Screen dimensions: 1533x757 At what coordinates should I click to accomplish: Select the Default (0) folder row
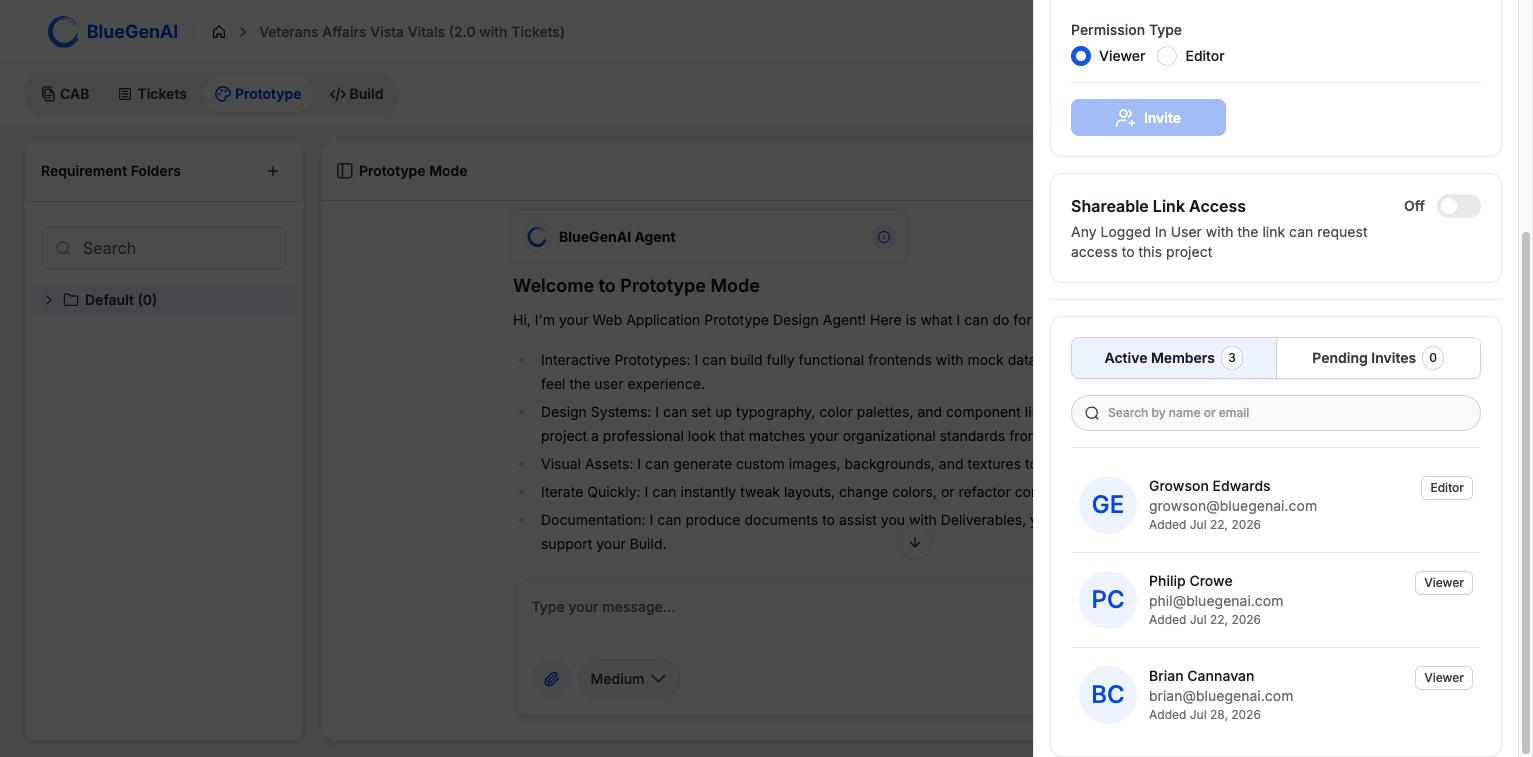tap(164, 300)
